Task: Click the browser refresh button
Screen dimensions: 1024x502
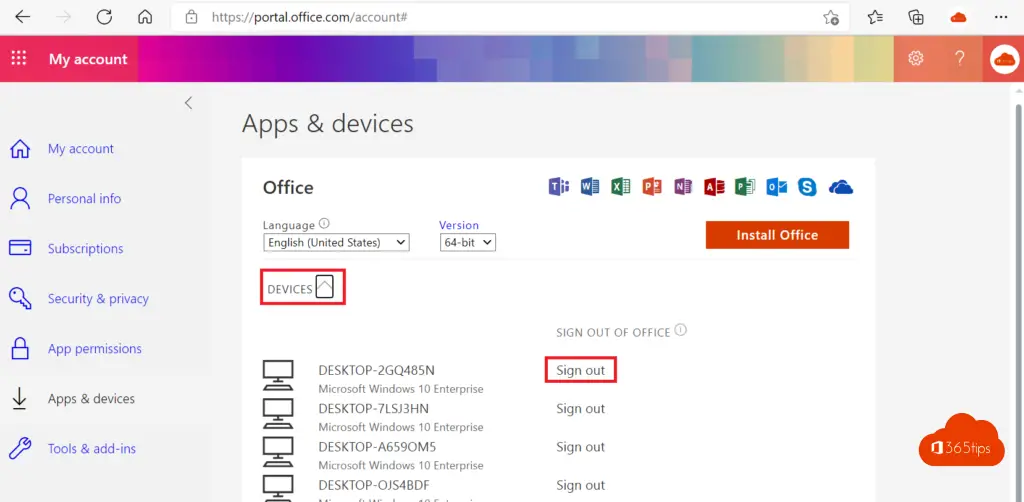Action: tap(104, 17)
